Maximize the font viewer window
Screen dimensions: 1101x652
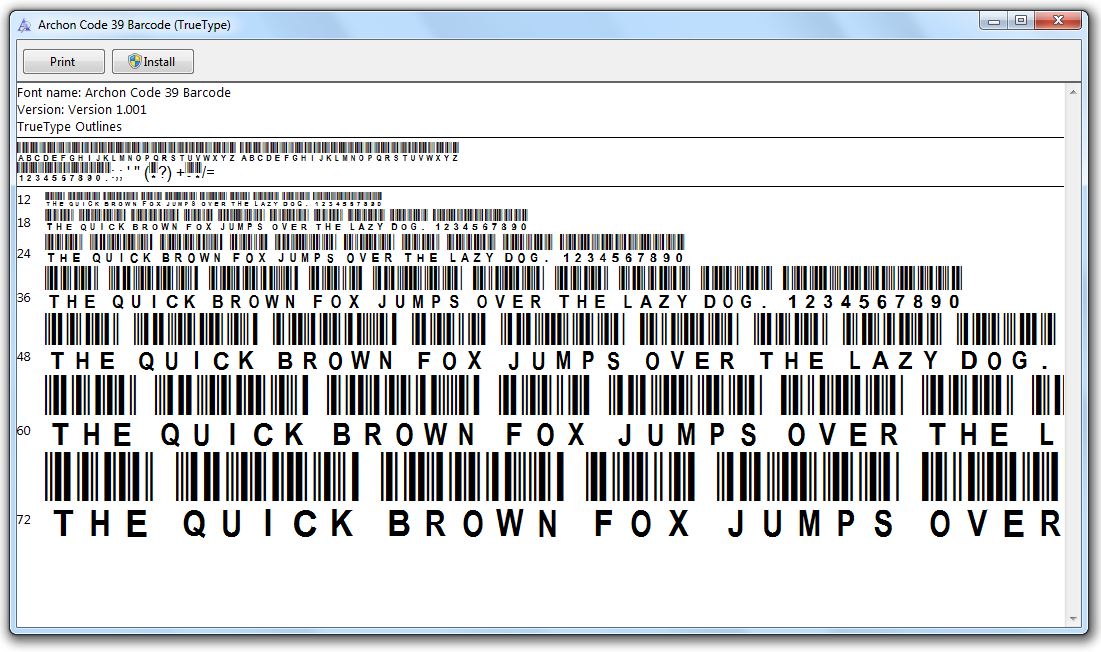click(x=1021, y=21)
